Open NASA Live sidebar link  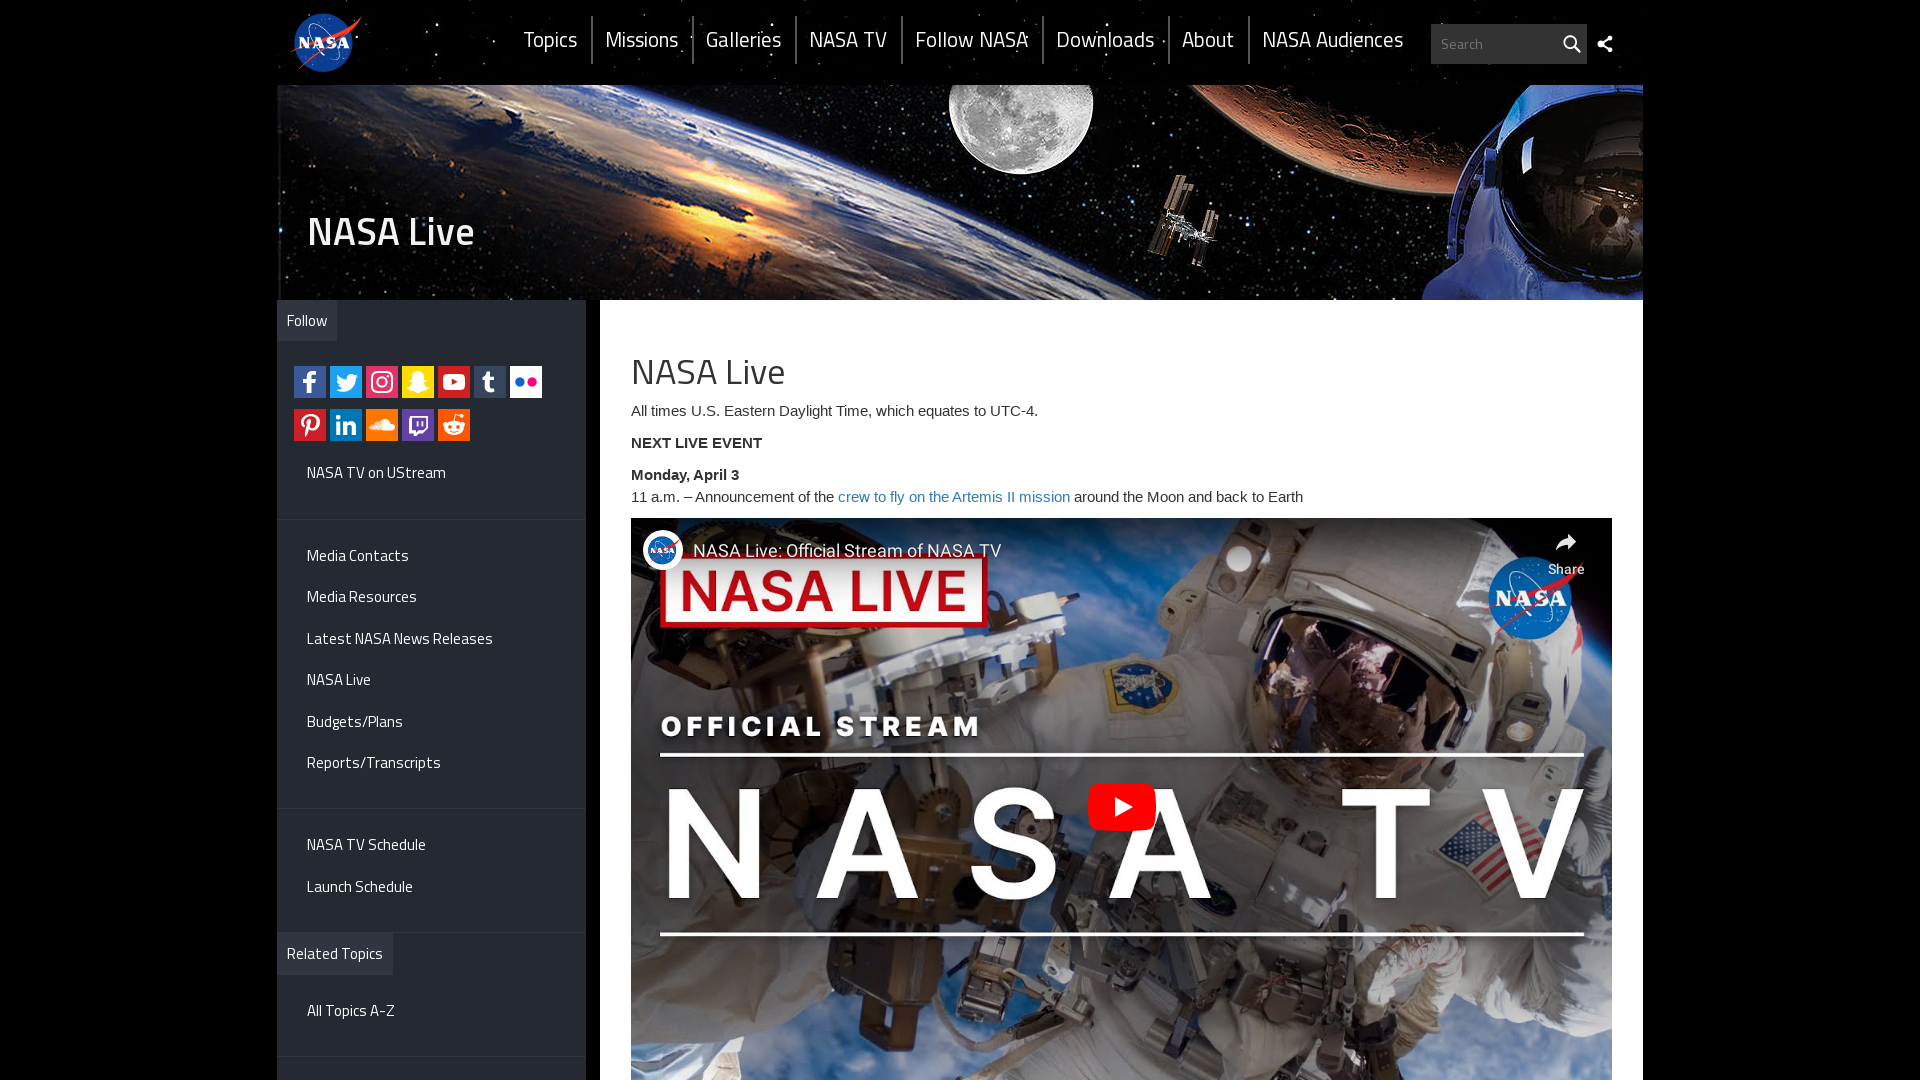coord(338,680)
